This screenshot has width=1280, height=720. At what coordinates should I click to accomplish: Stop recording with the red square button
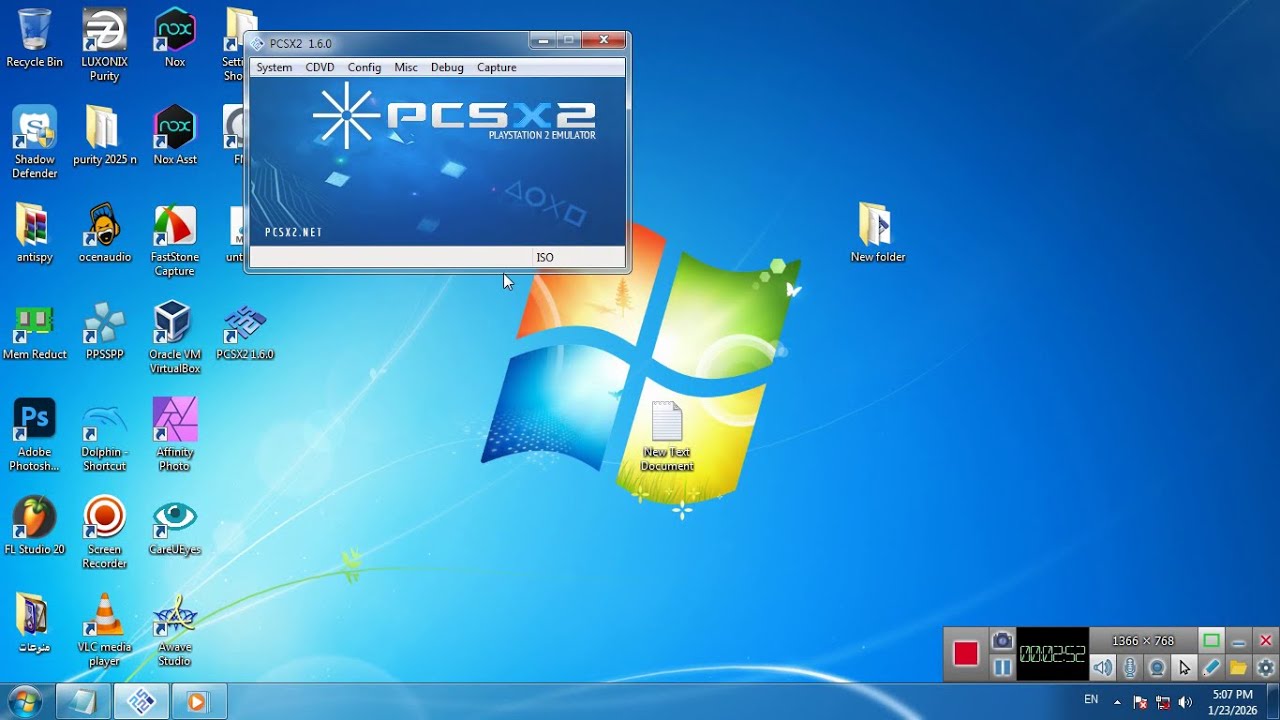[965, 654]
